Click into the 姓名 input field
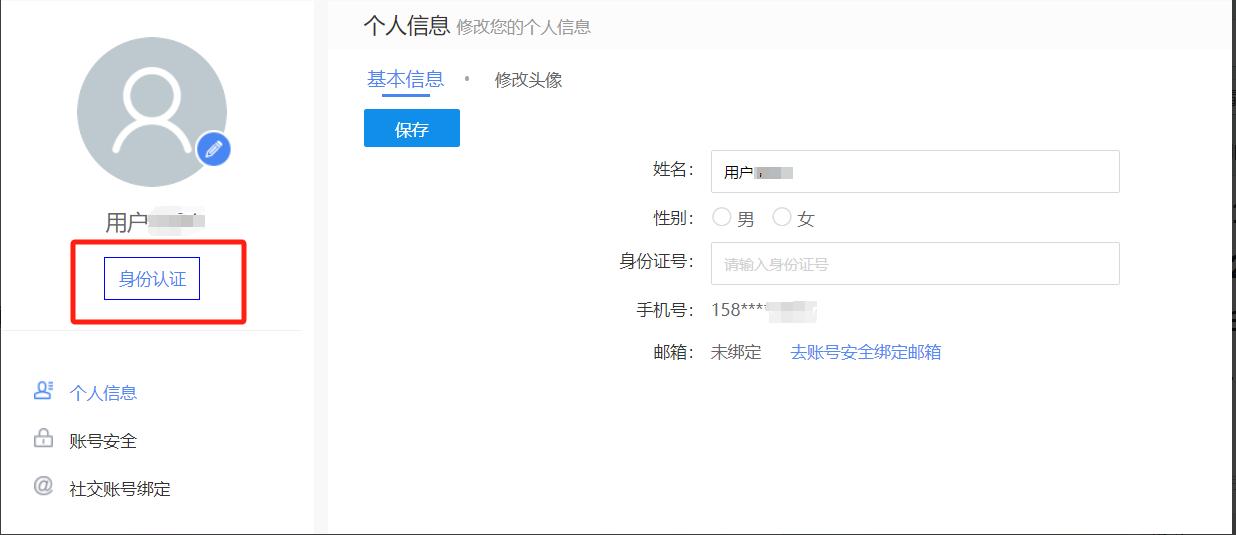Screen dimensions: 1236x535 point(914,171)
